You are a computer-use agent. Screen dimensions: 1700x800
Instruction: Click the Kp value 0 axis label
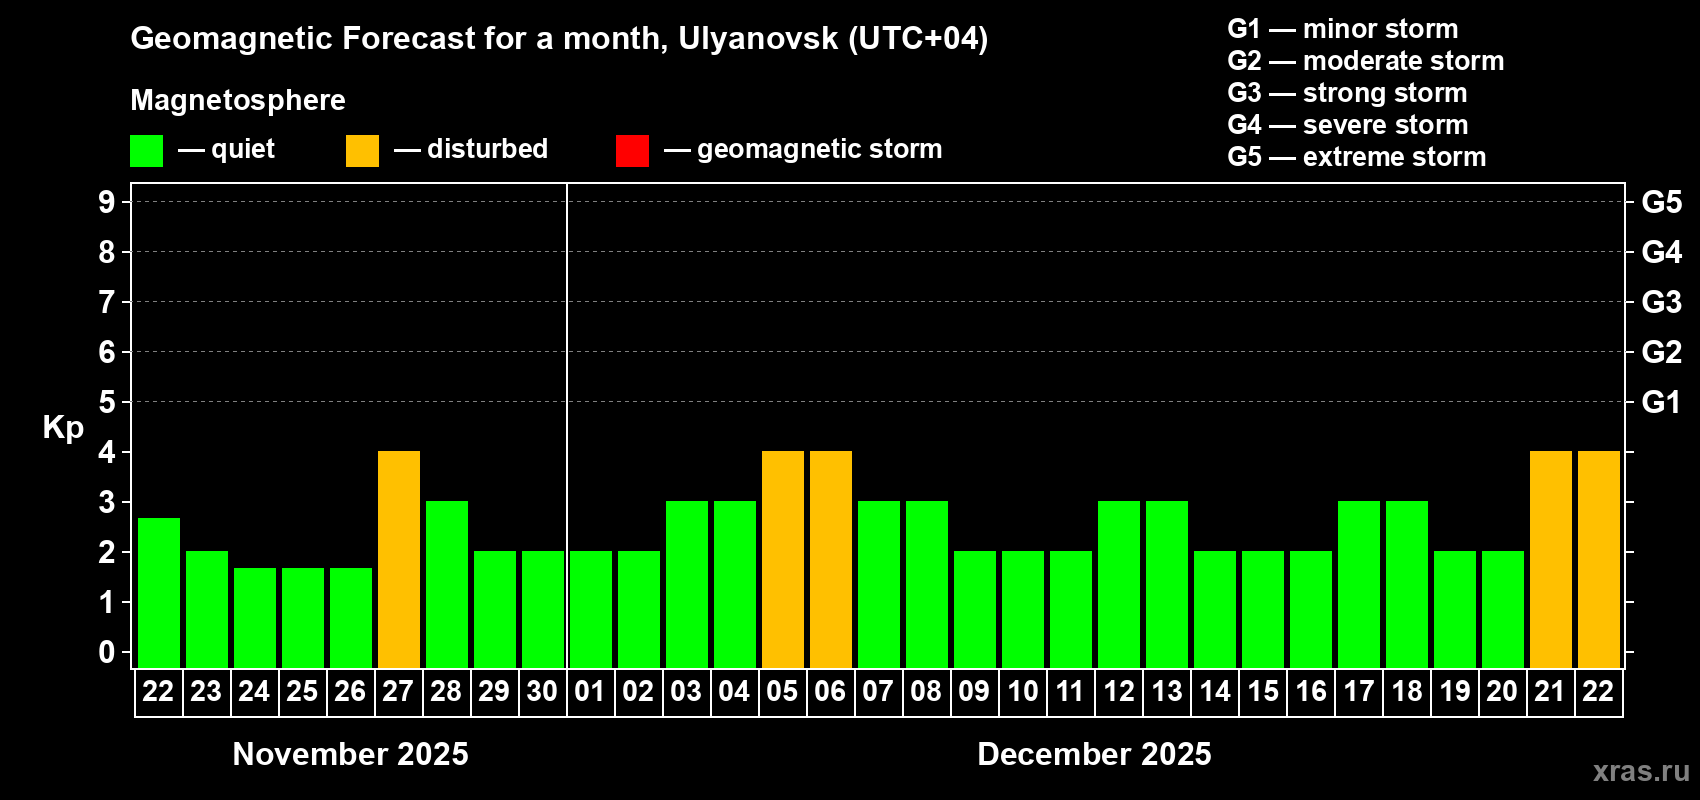pos(107,652)
